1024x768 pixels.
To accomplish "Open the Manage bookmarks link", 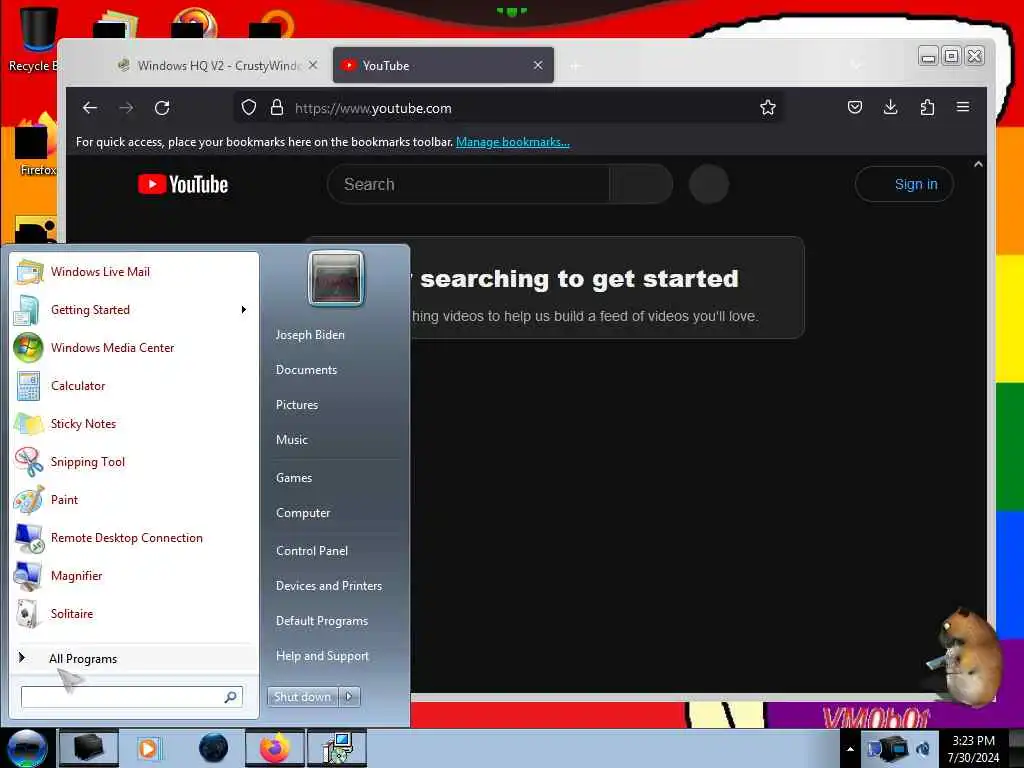I will click(513, 142).
